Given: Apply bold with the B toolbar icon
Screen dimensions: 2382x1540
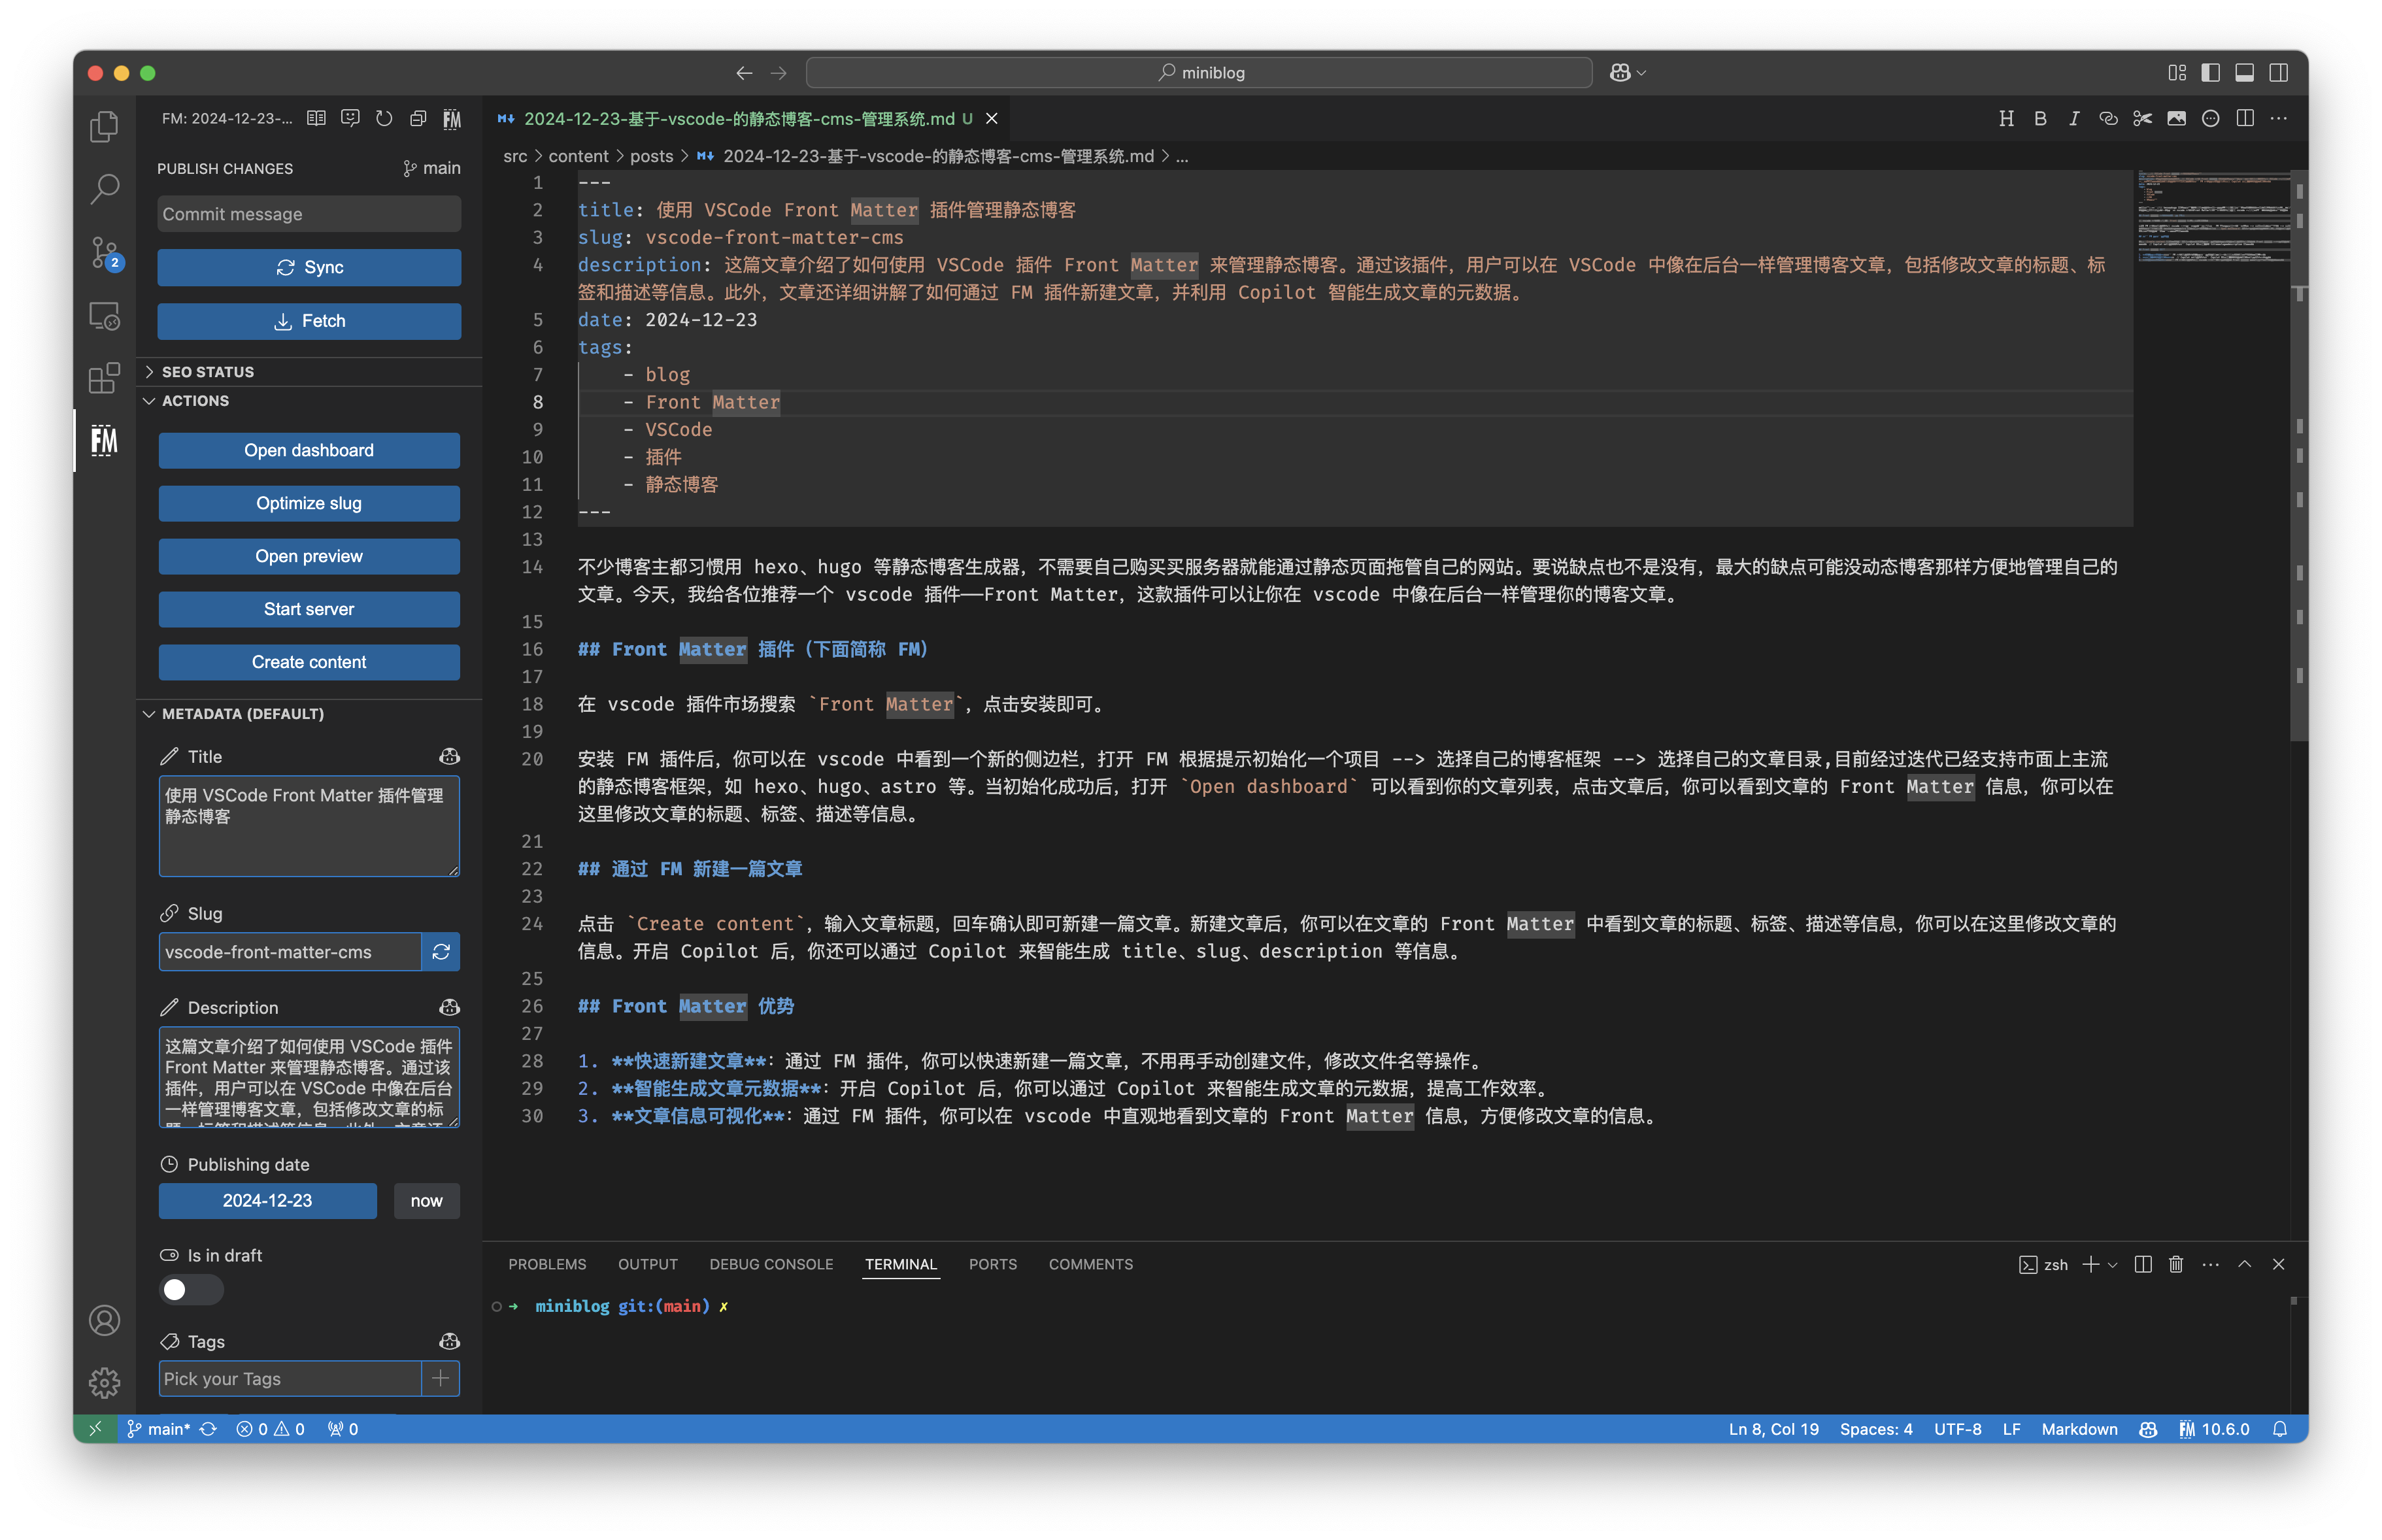Looking at the screenshot, I should pos(2040,119).
